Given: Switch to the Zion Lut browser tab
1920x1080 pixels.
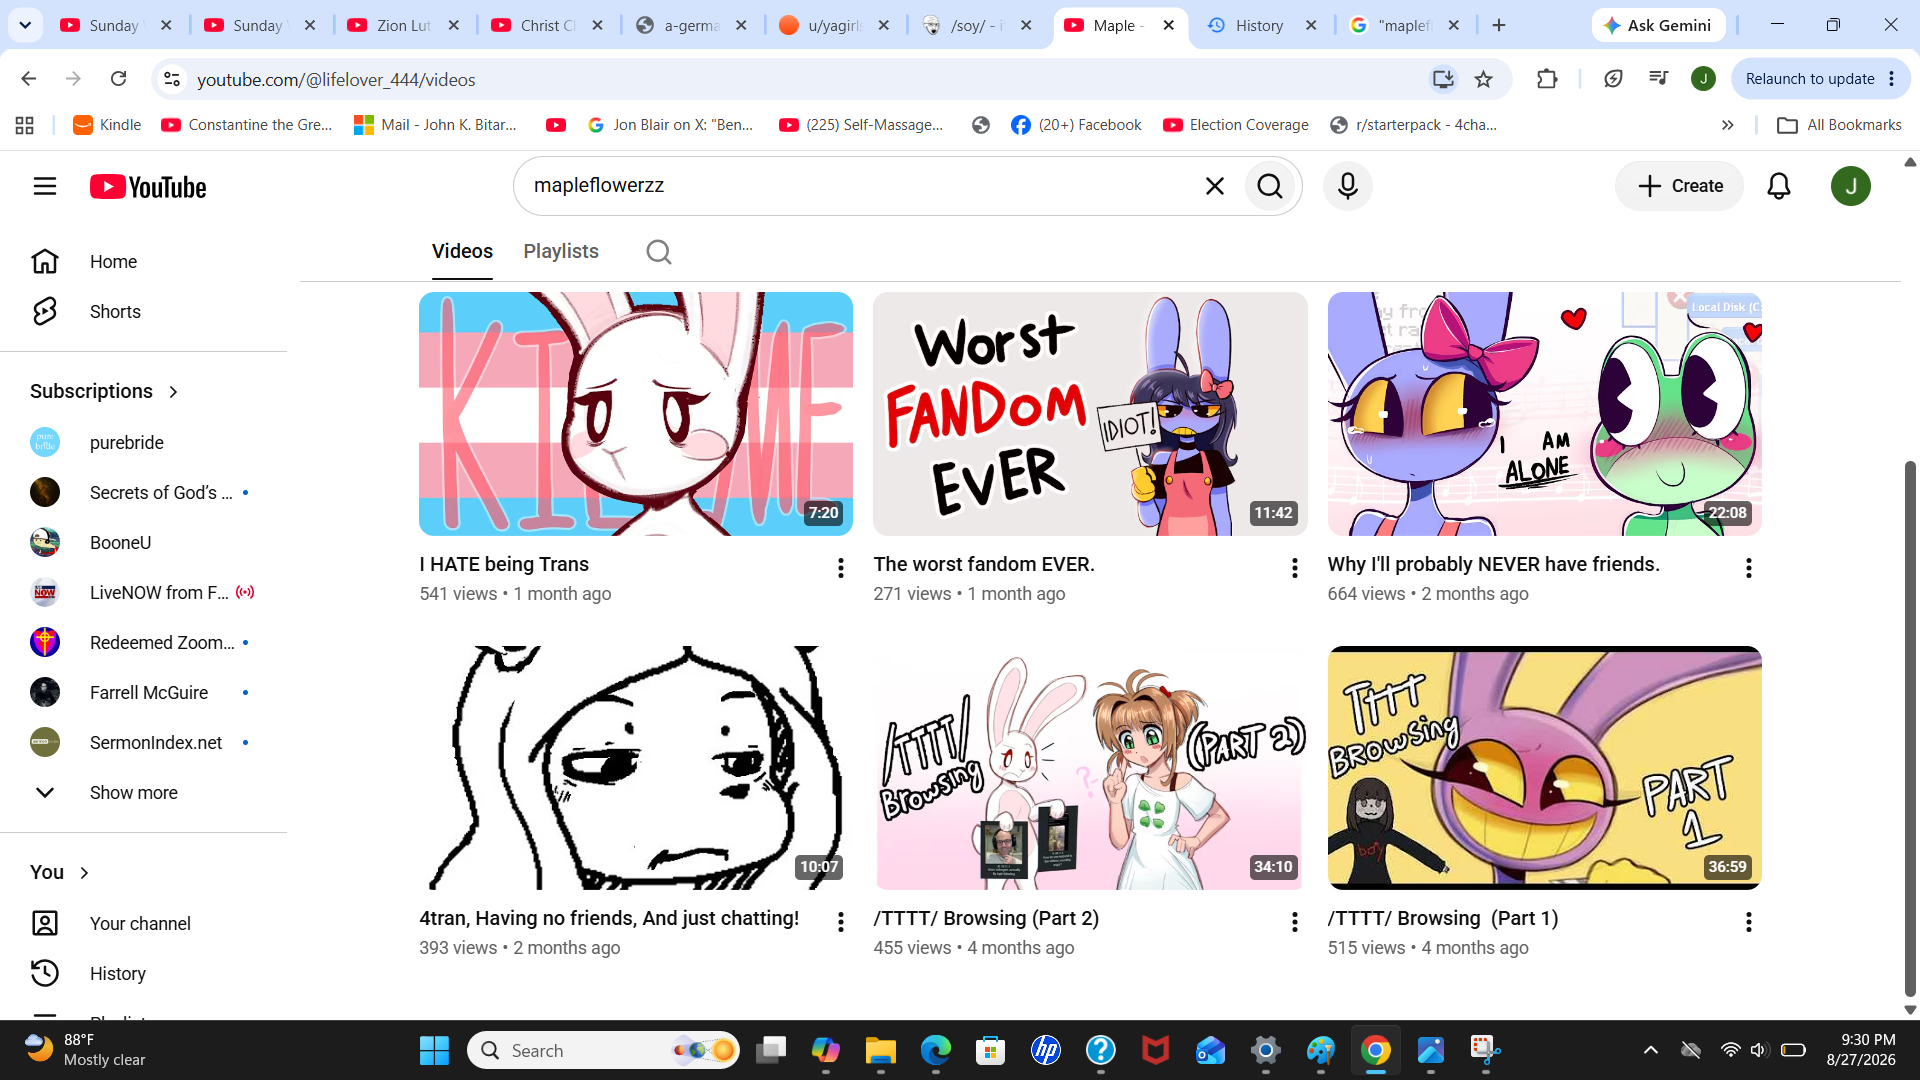Looking at the screenshot, I should coord(403,26).
